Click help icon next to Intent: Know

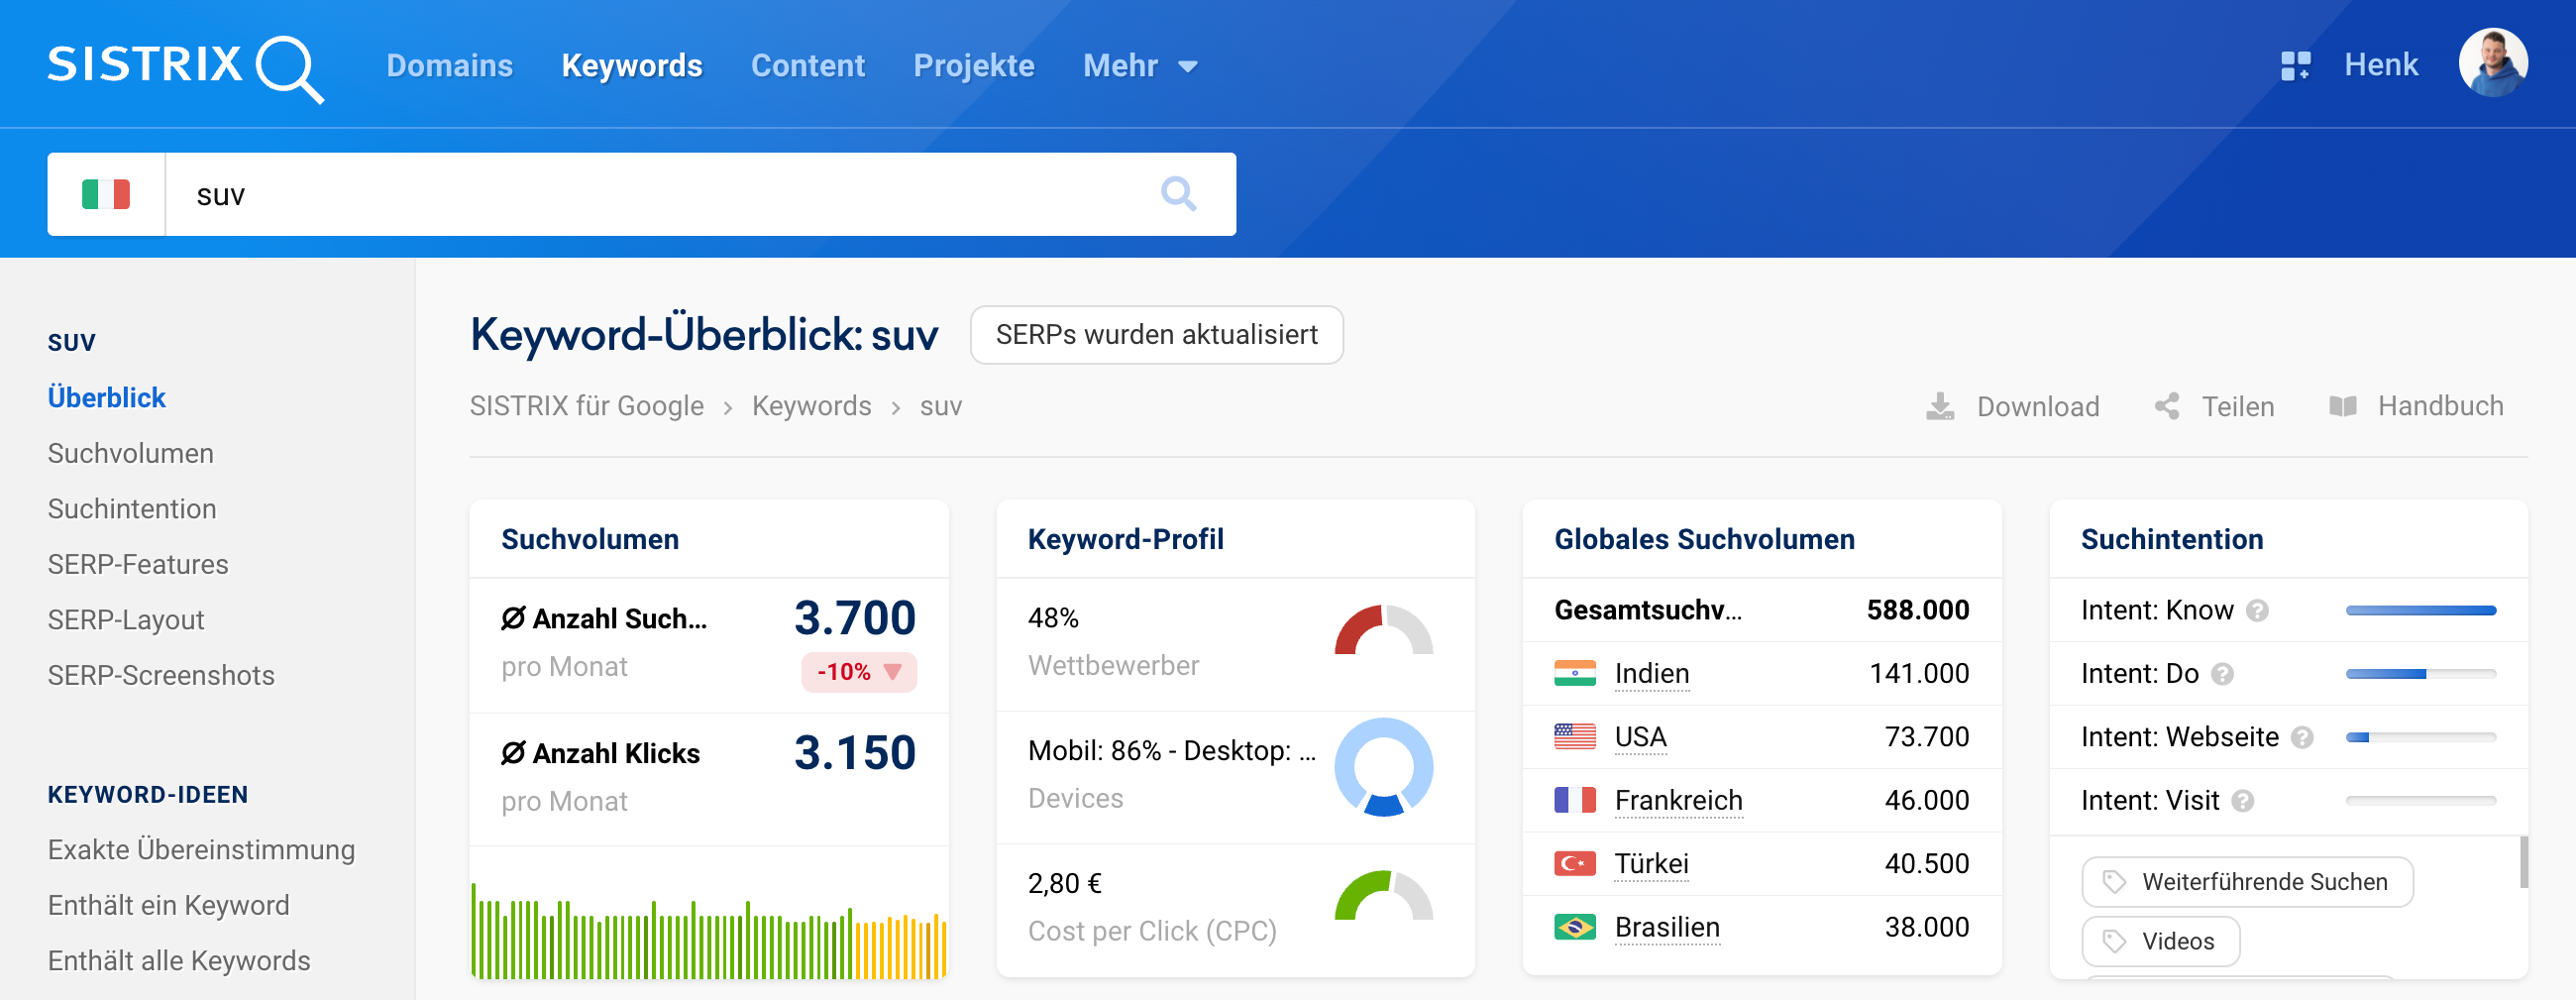[2257, 611]
